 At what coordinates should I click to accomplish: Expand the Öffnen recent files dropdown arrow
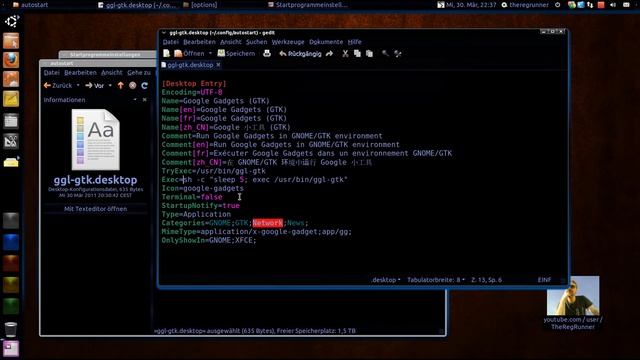(x=211, y=53)
